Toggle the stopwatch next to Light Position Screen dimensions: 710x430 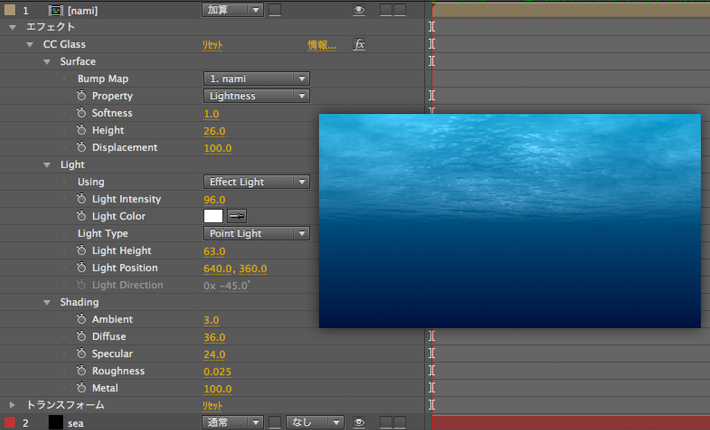82,269
